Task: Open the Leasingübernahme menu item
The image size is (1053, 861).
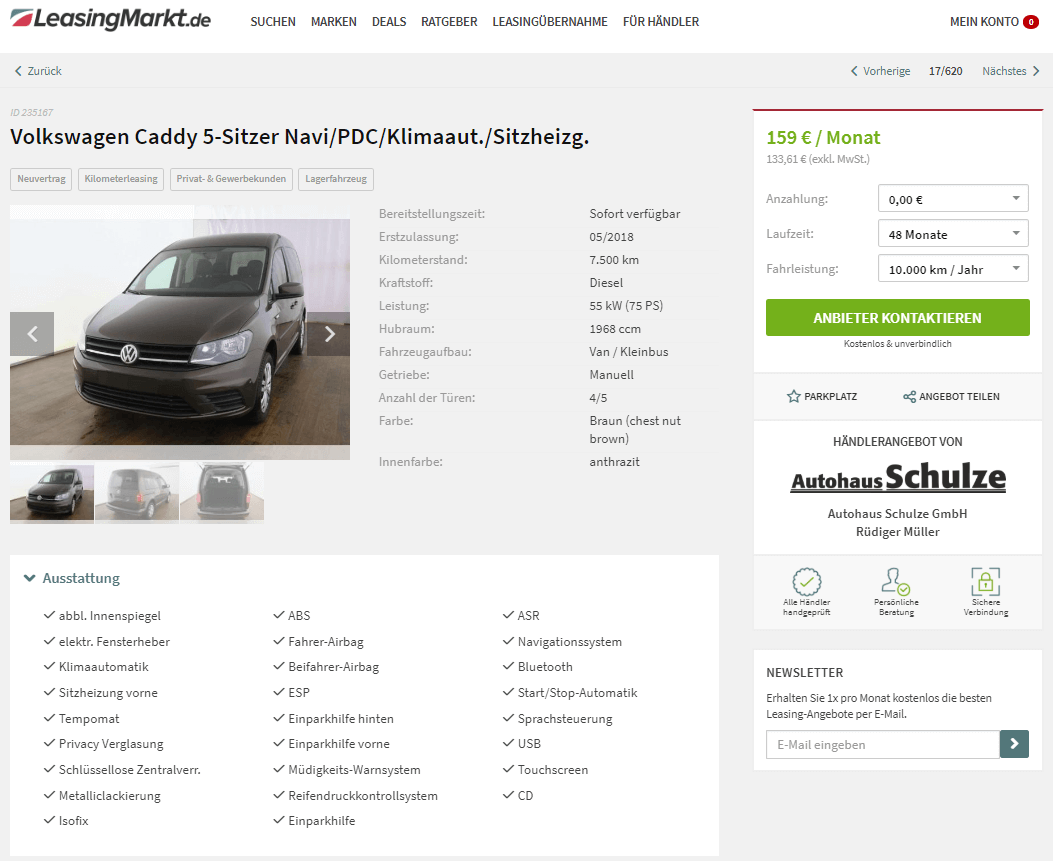Action: click(x=549, y=21)
